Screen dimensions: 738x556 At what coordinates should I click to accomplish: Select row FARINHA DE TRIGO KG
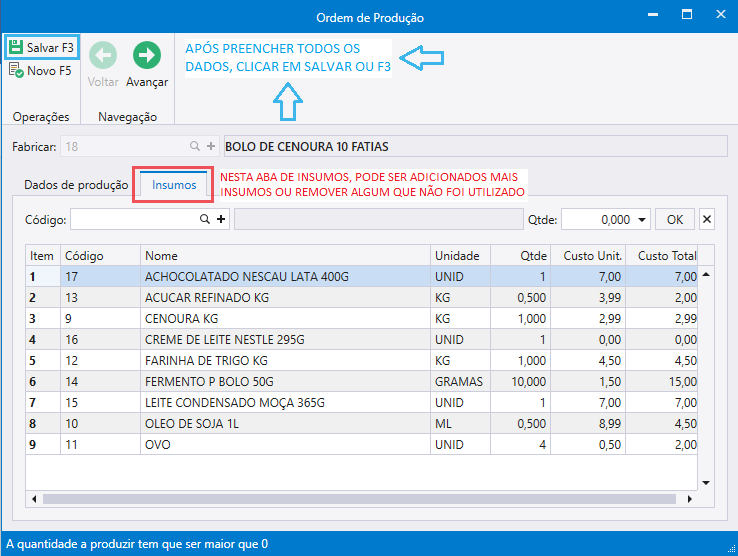pos(361,361)
